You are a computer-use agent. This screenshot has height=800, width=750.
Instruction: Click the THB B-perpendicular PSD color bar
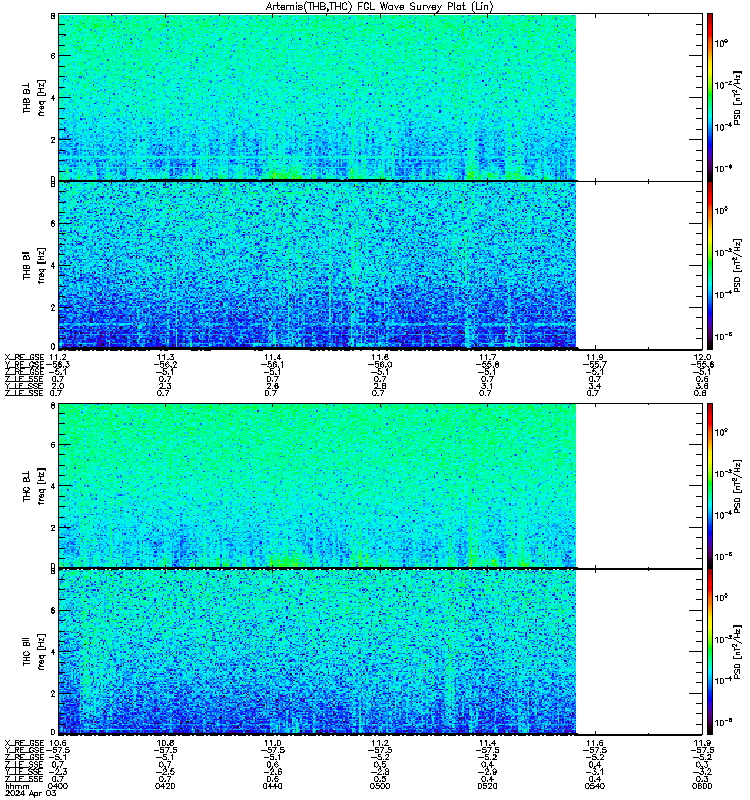(710, 97)
